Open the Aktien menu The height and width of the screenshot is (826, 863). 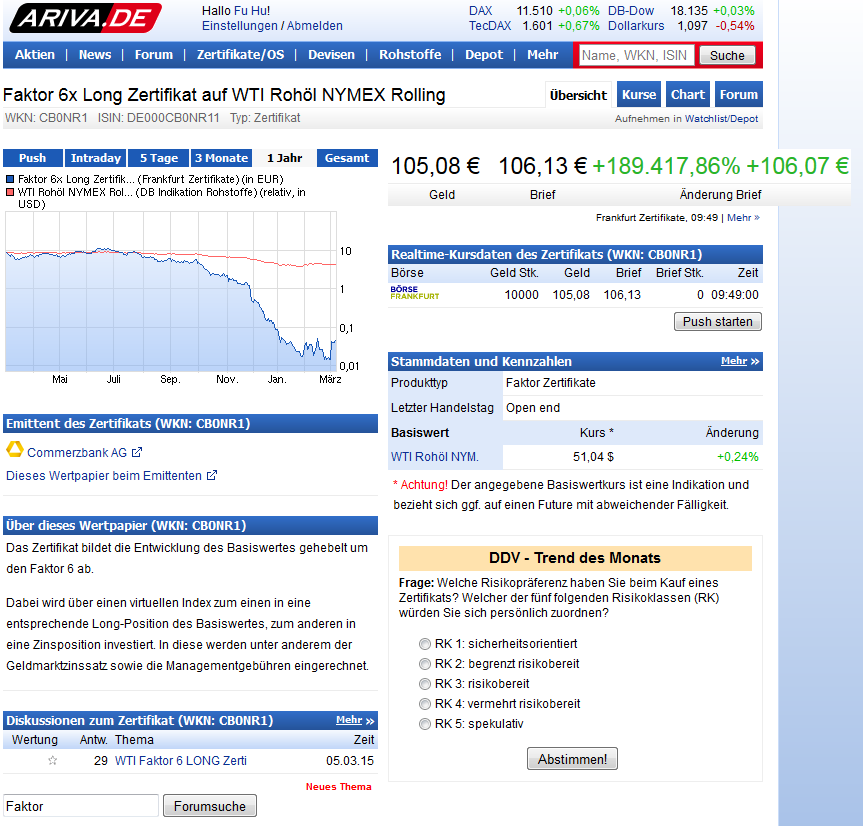pyautogui.click(x=35, y=54)
